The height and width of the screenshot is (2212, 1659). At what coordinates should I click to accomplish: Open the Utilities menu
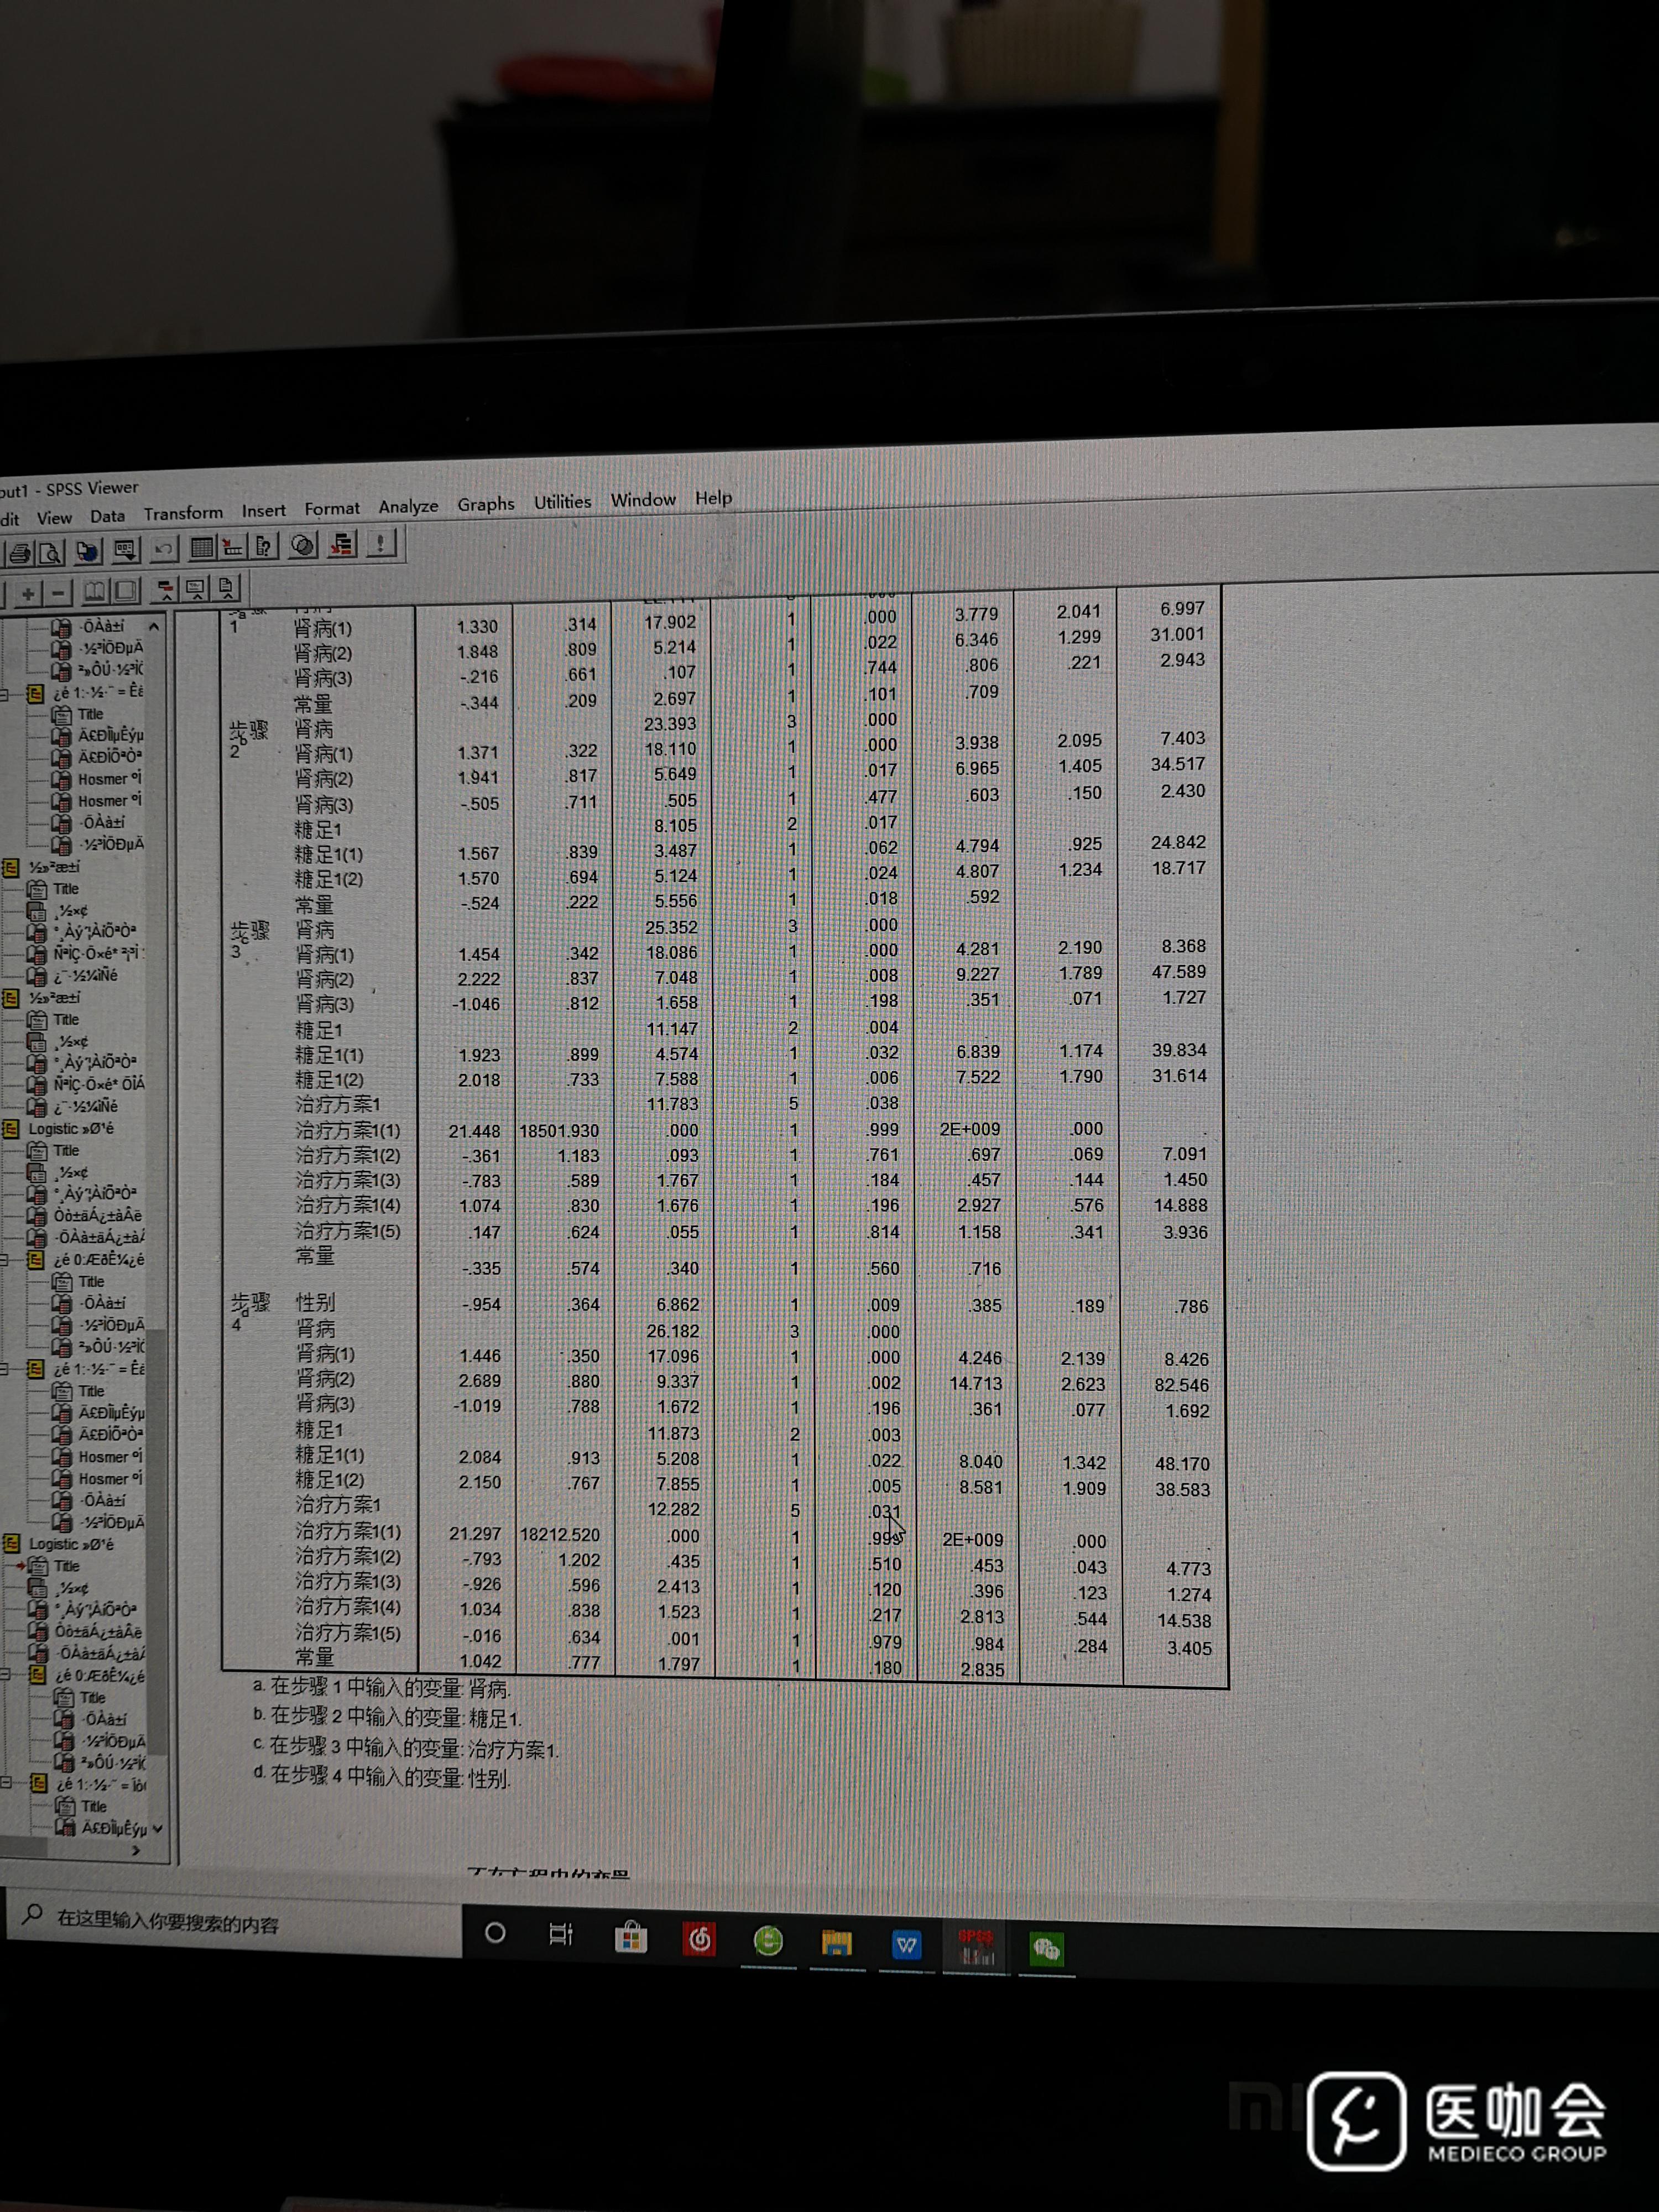[562, 502]
